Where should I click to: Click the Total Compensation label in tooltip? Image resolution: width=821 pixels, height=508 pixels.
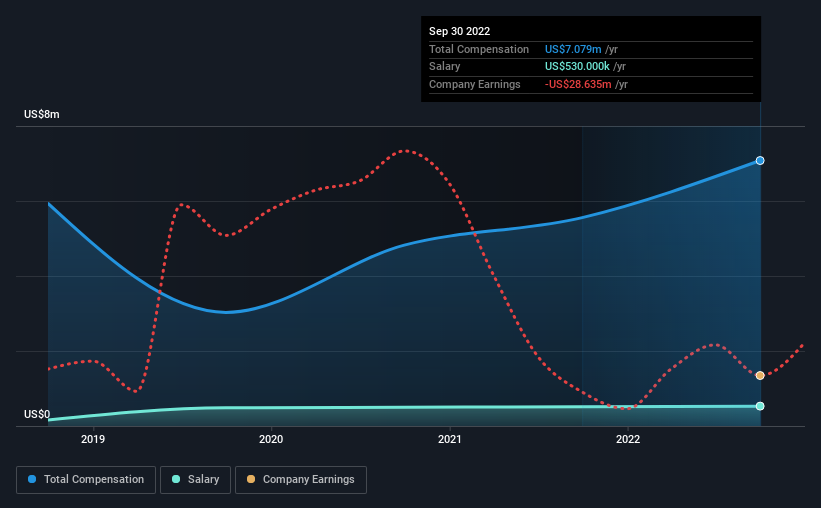(x=479, y=49)
